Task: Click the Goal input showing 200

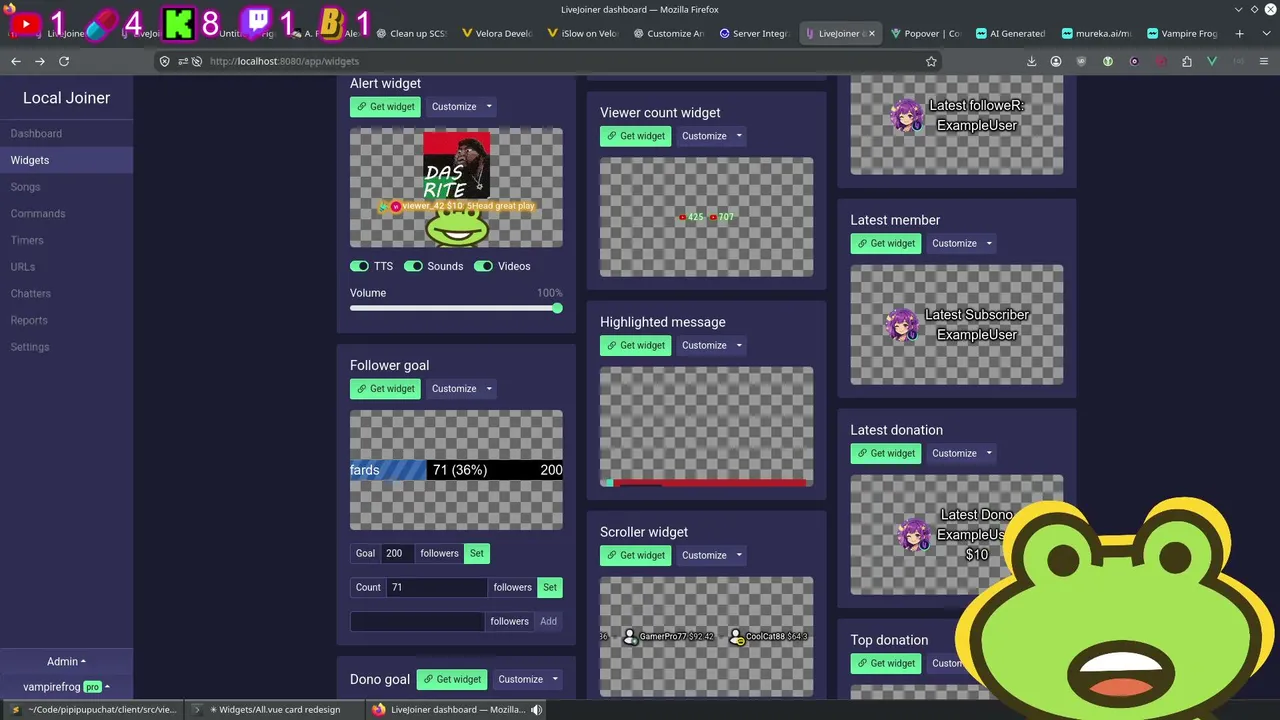Action: tap(397, 553)
